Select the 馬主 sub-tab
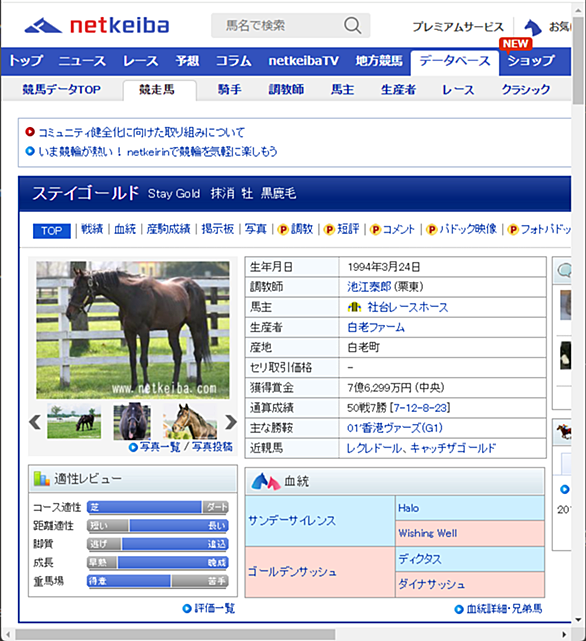586x641 pixels. [342, 90]
